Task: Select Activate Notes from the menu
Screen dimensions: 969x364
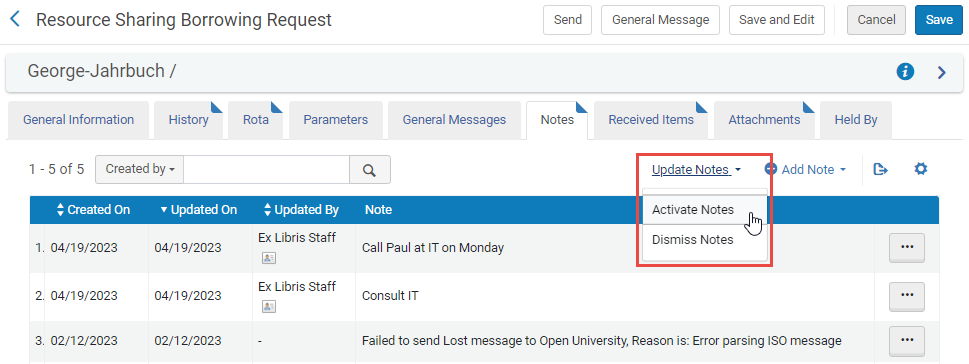Action: (x=693, y=210)
